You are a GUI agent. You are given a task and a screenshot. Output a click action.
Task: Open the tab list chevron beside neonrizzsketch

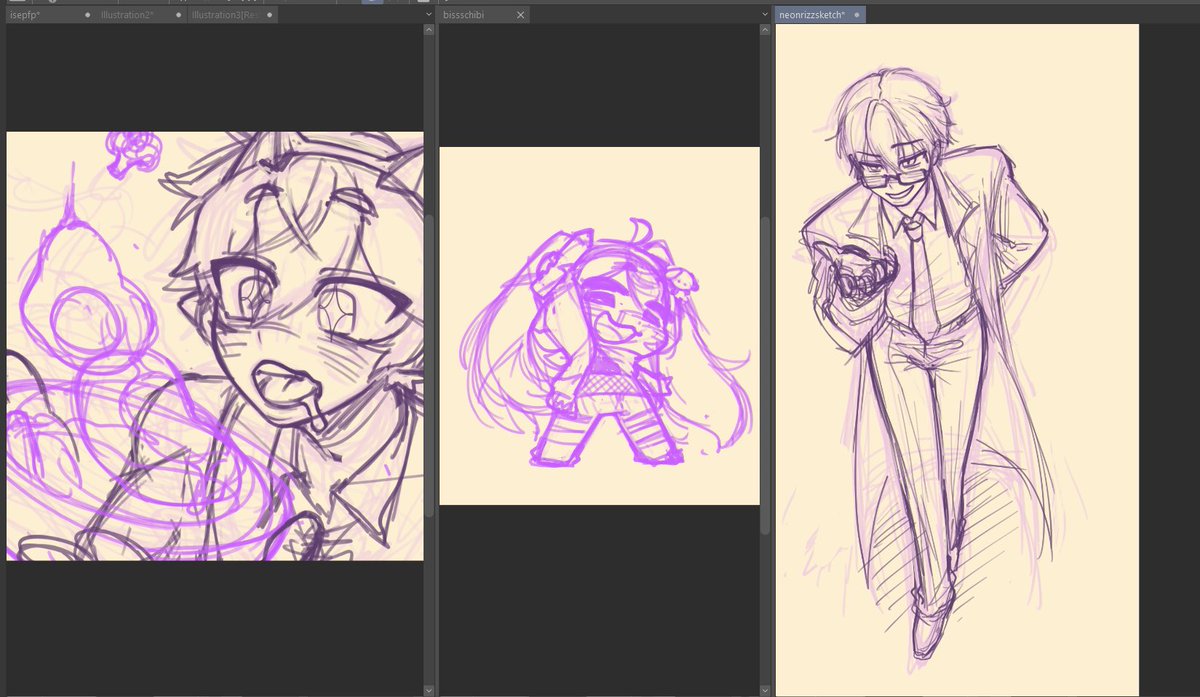pyautogui.click(x=764, y=14)
